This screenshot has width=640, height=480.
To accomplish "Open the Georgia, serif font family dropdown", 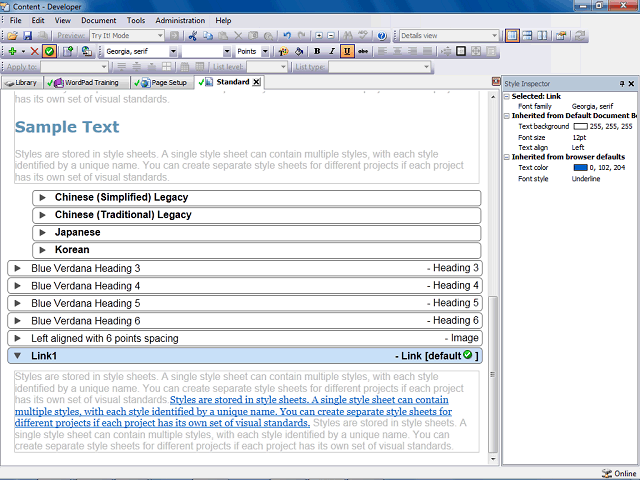I will coord(173,51).
